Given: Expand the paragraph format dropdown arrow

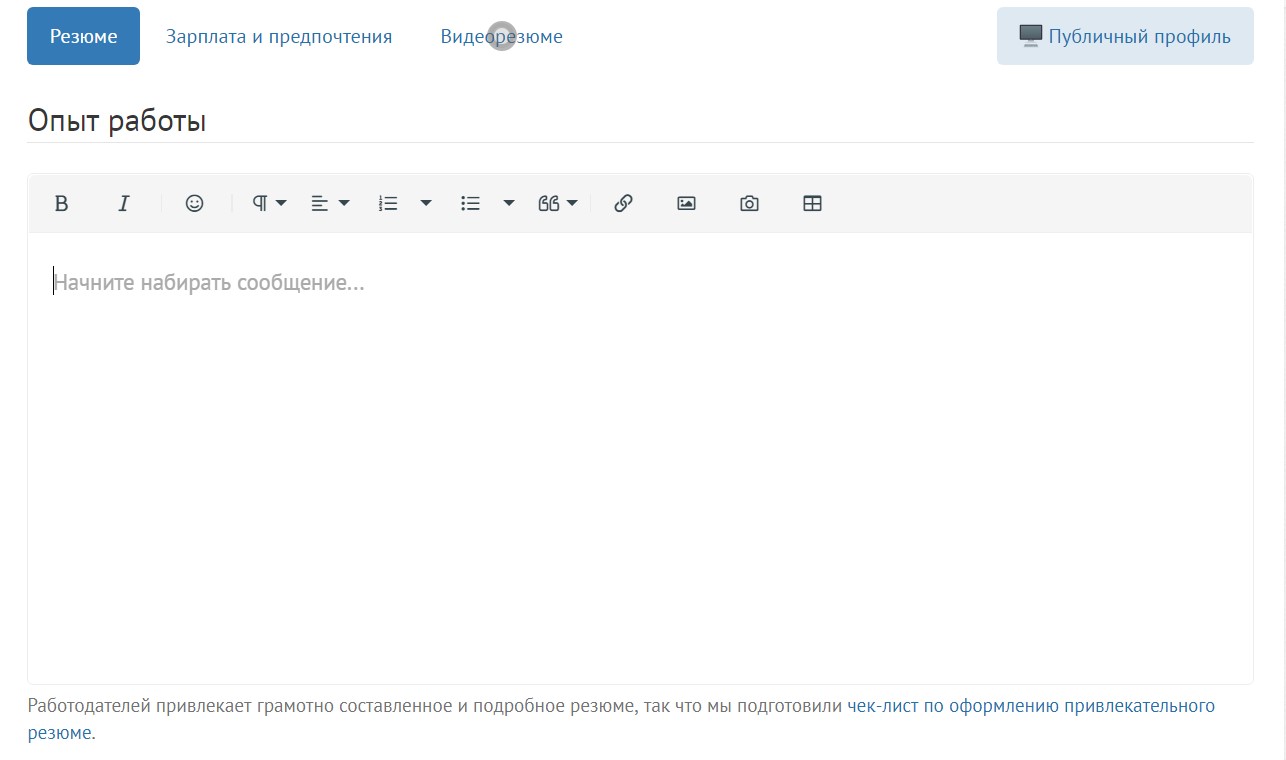Looking at the screenshot, I should pyautogui.click(x=281, y=203).
